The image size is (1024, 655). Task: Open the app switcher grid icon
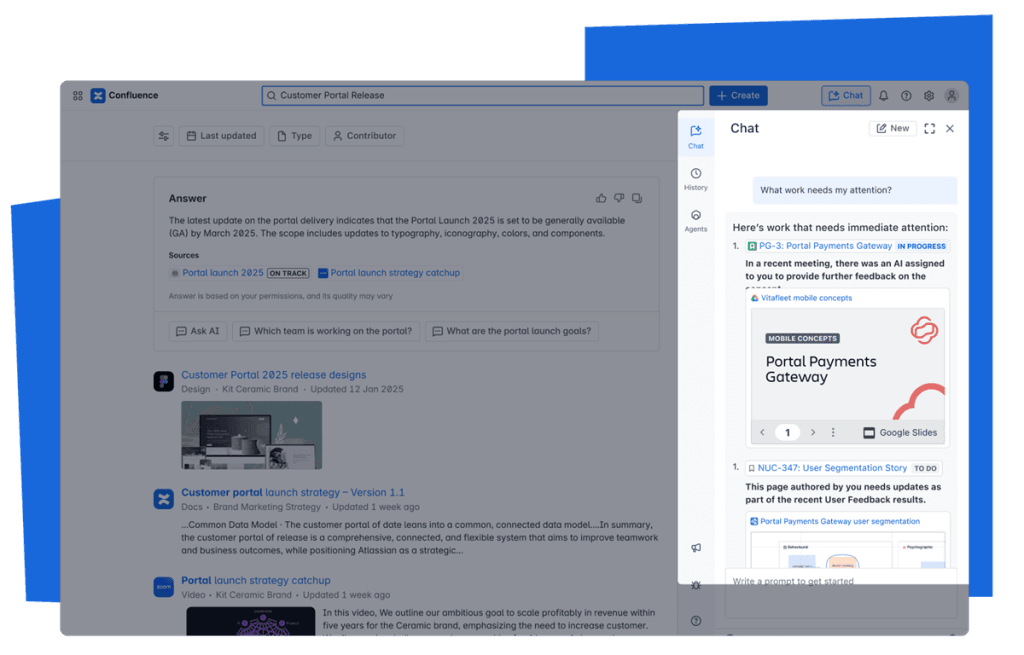click(x=78, y=96)
